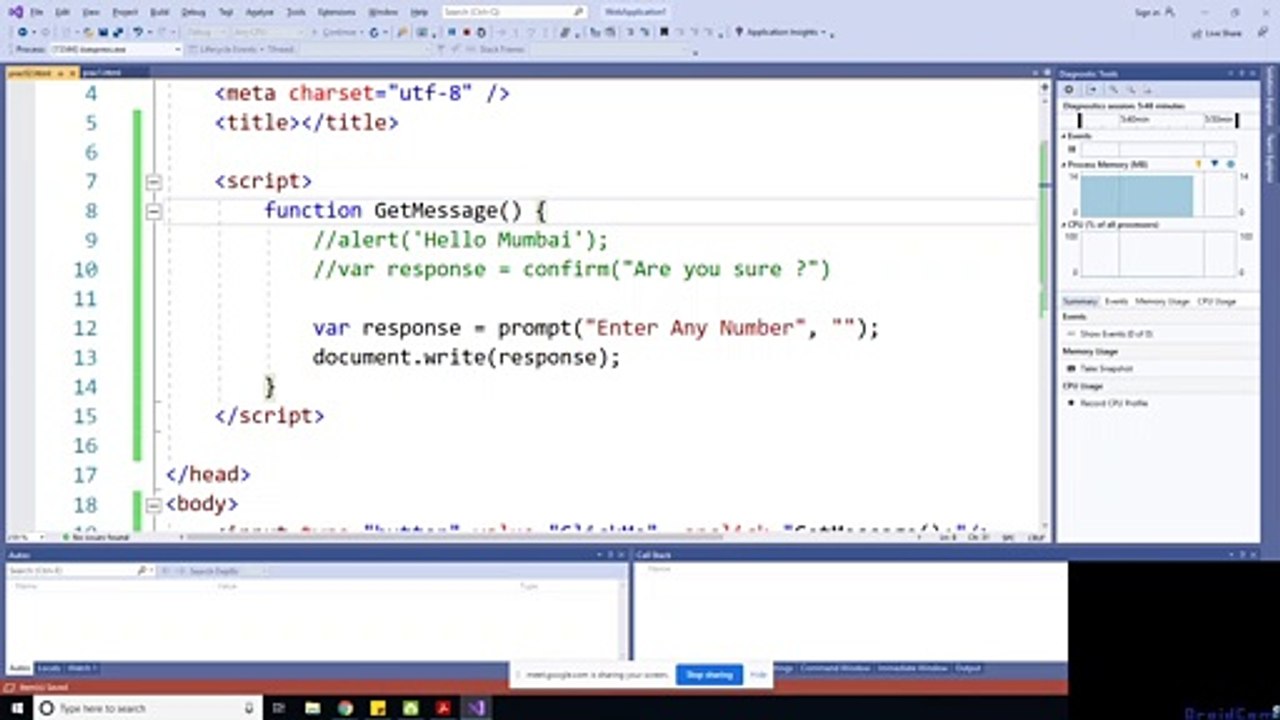The height and width of the screenshot is (720, 1280).
Task: Switch to the Command Window tab
Action: [x=834, y=667]
